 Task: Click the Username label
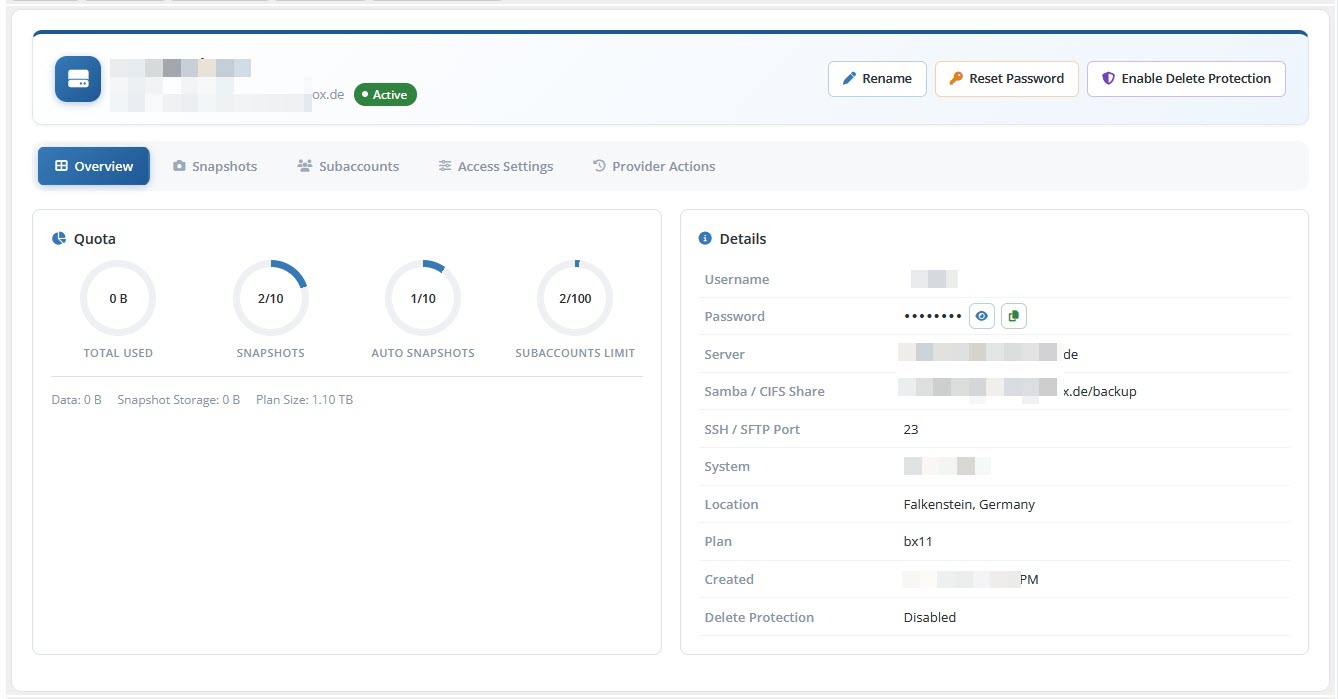tap(737, 279)
